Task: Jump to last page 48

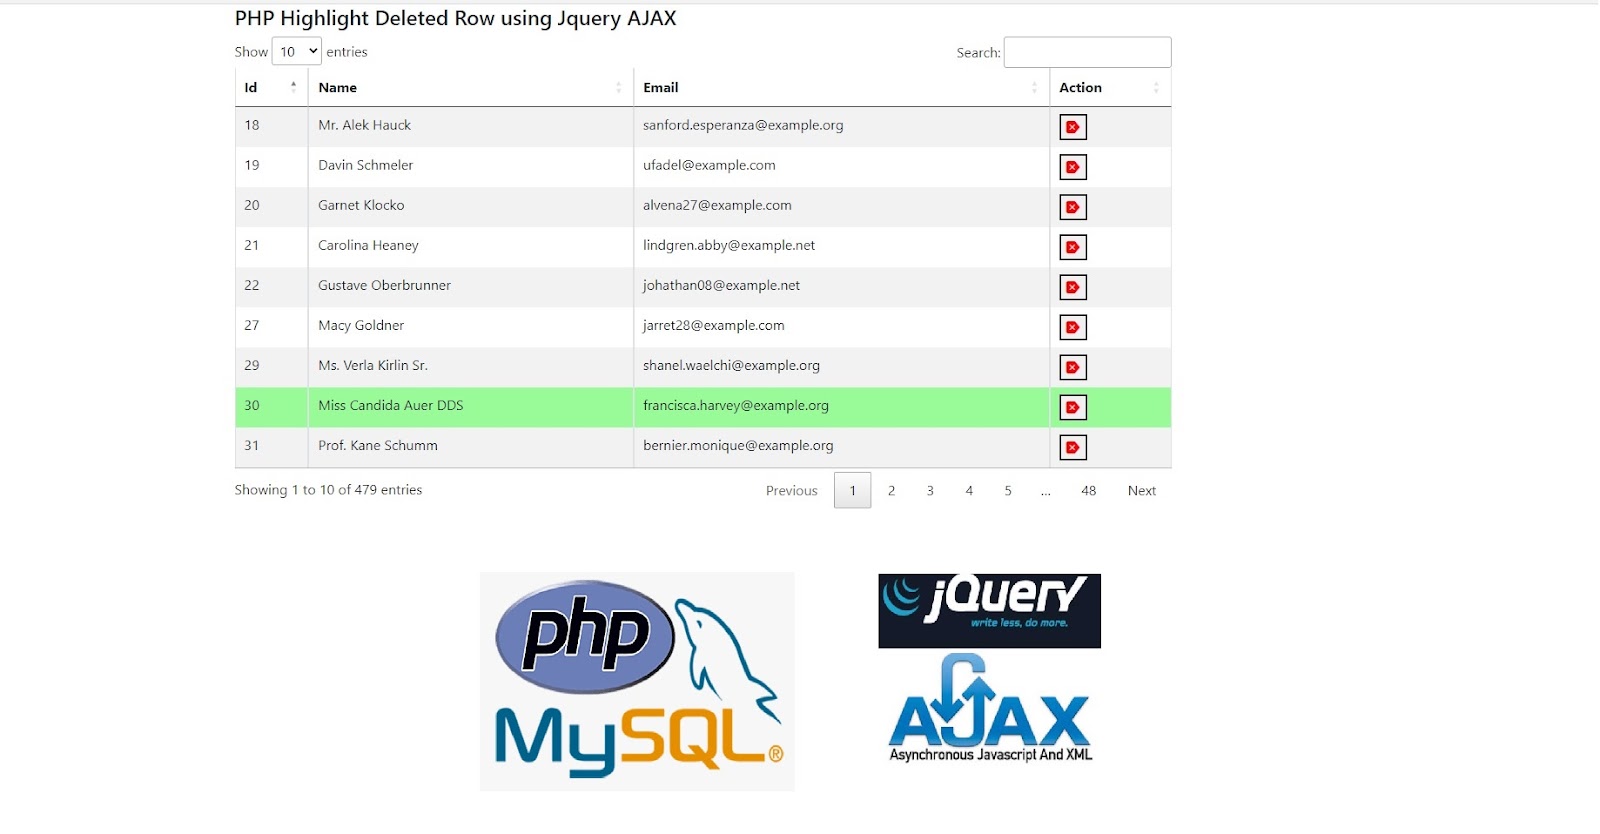Action: pos(1088,490)
